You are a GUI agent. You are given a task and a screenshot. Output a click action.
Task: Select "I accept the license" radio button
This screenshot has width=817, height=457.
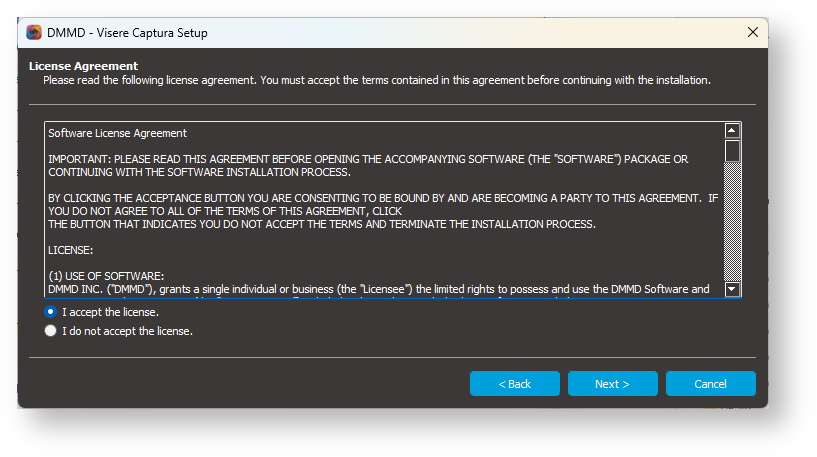click(51, 312)
